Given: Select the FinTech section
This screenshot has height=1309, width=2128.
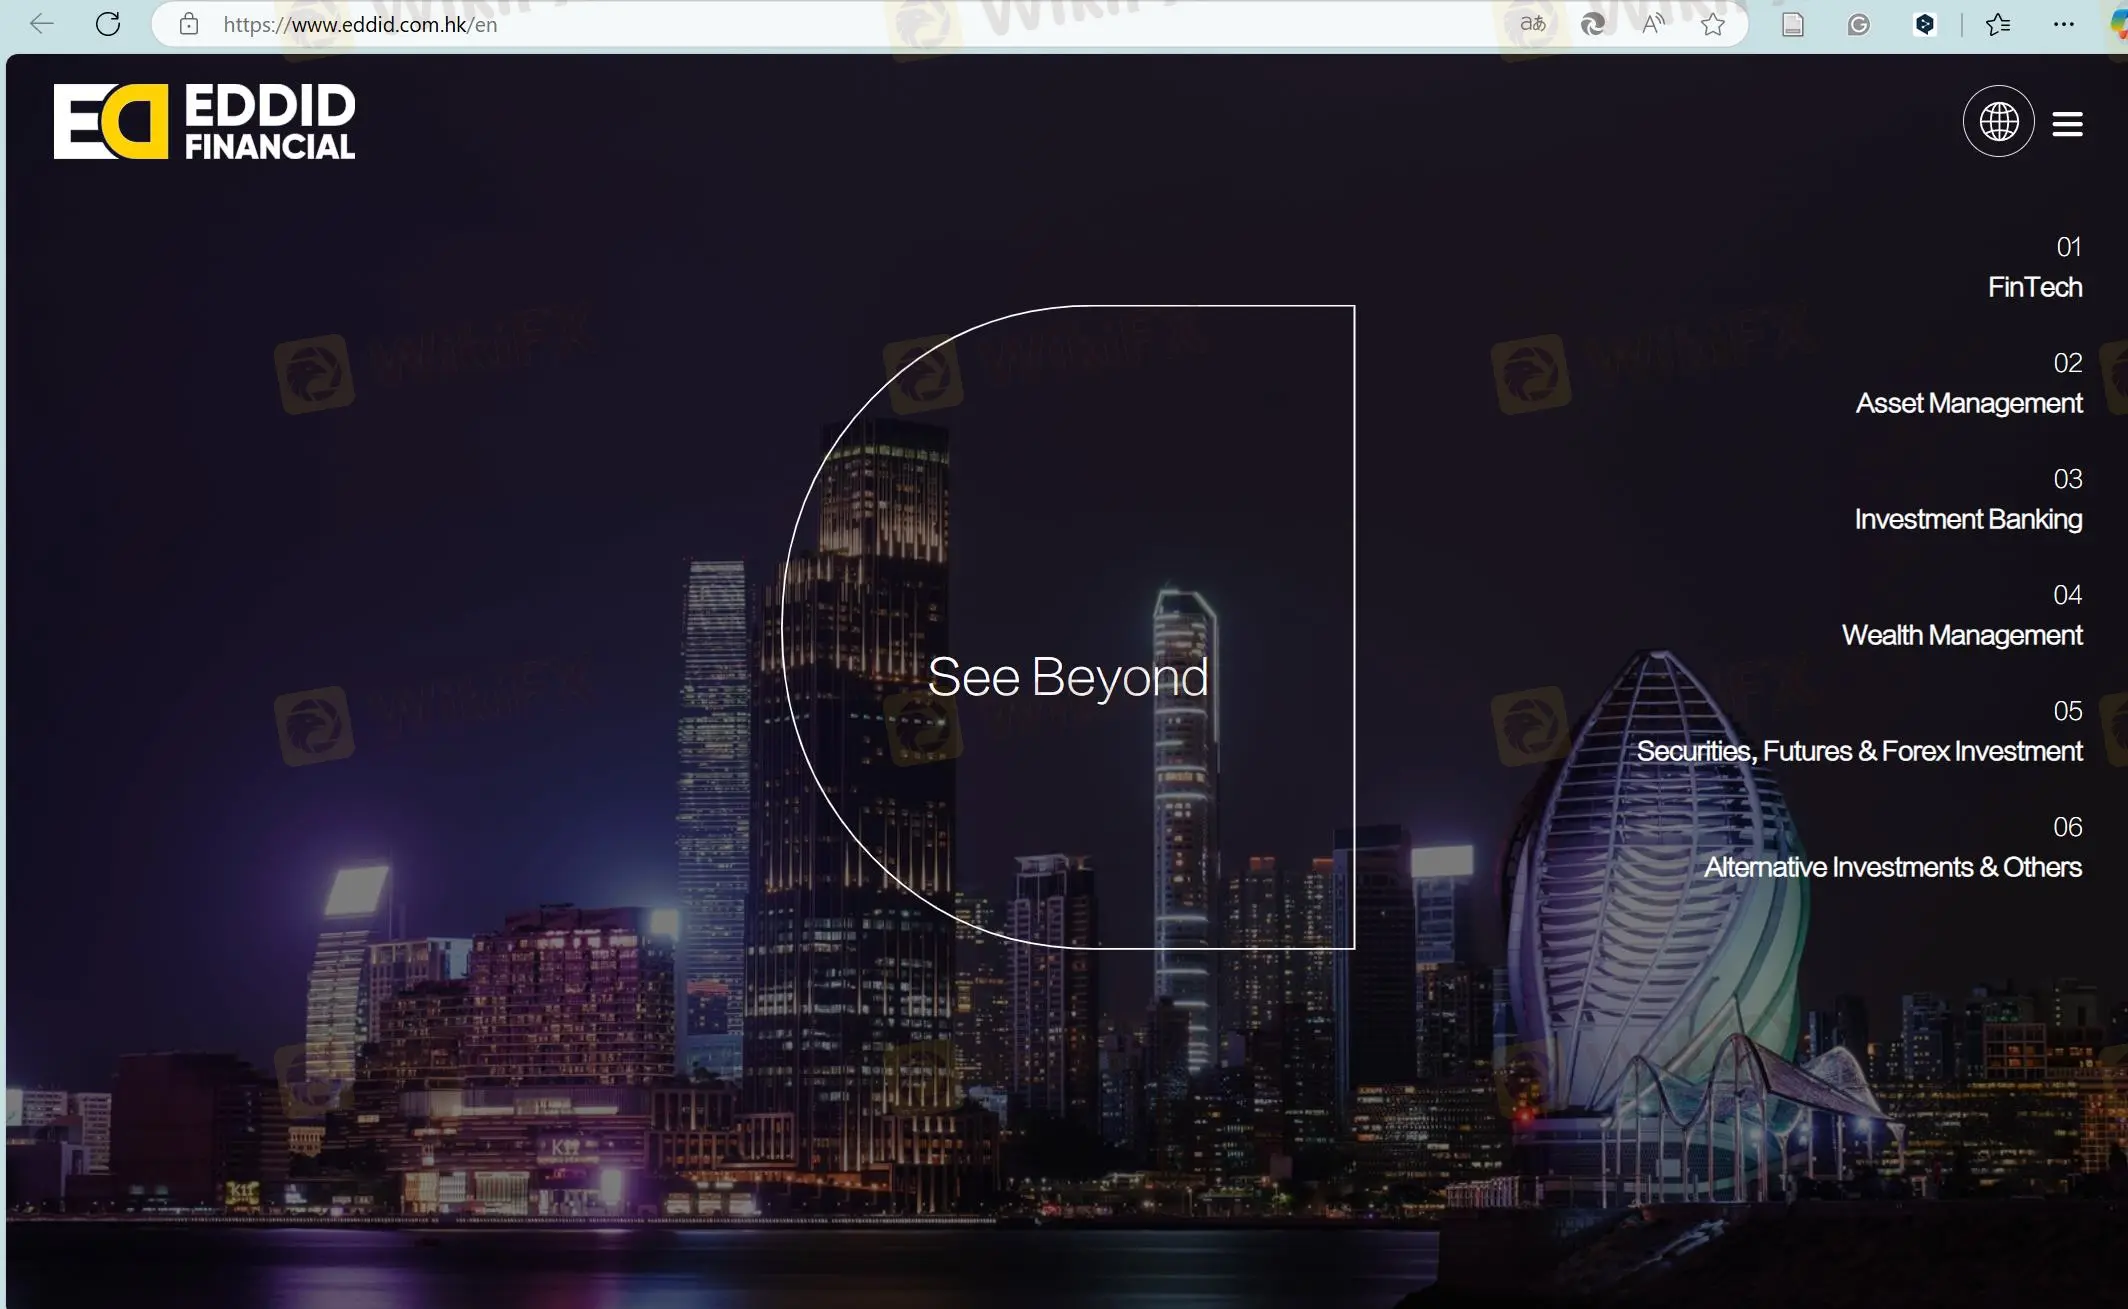Looking at the screenshot, I should pyautogui.click(x=2034, y=287).
